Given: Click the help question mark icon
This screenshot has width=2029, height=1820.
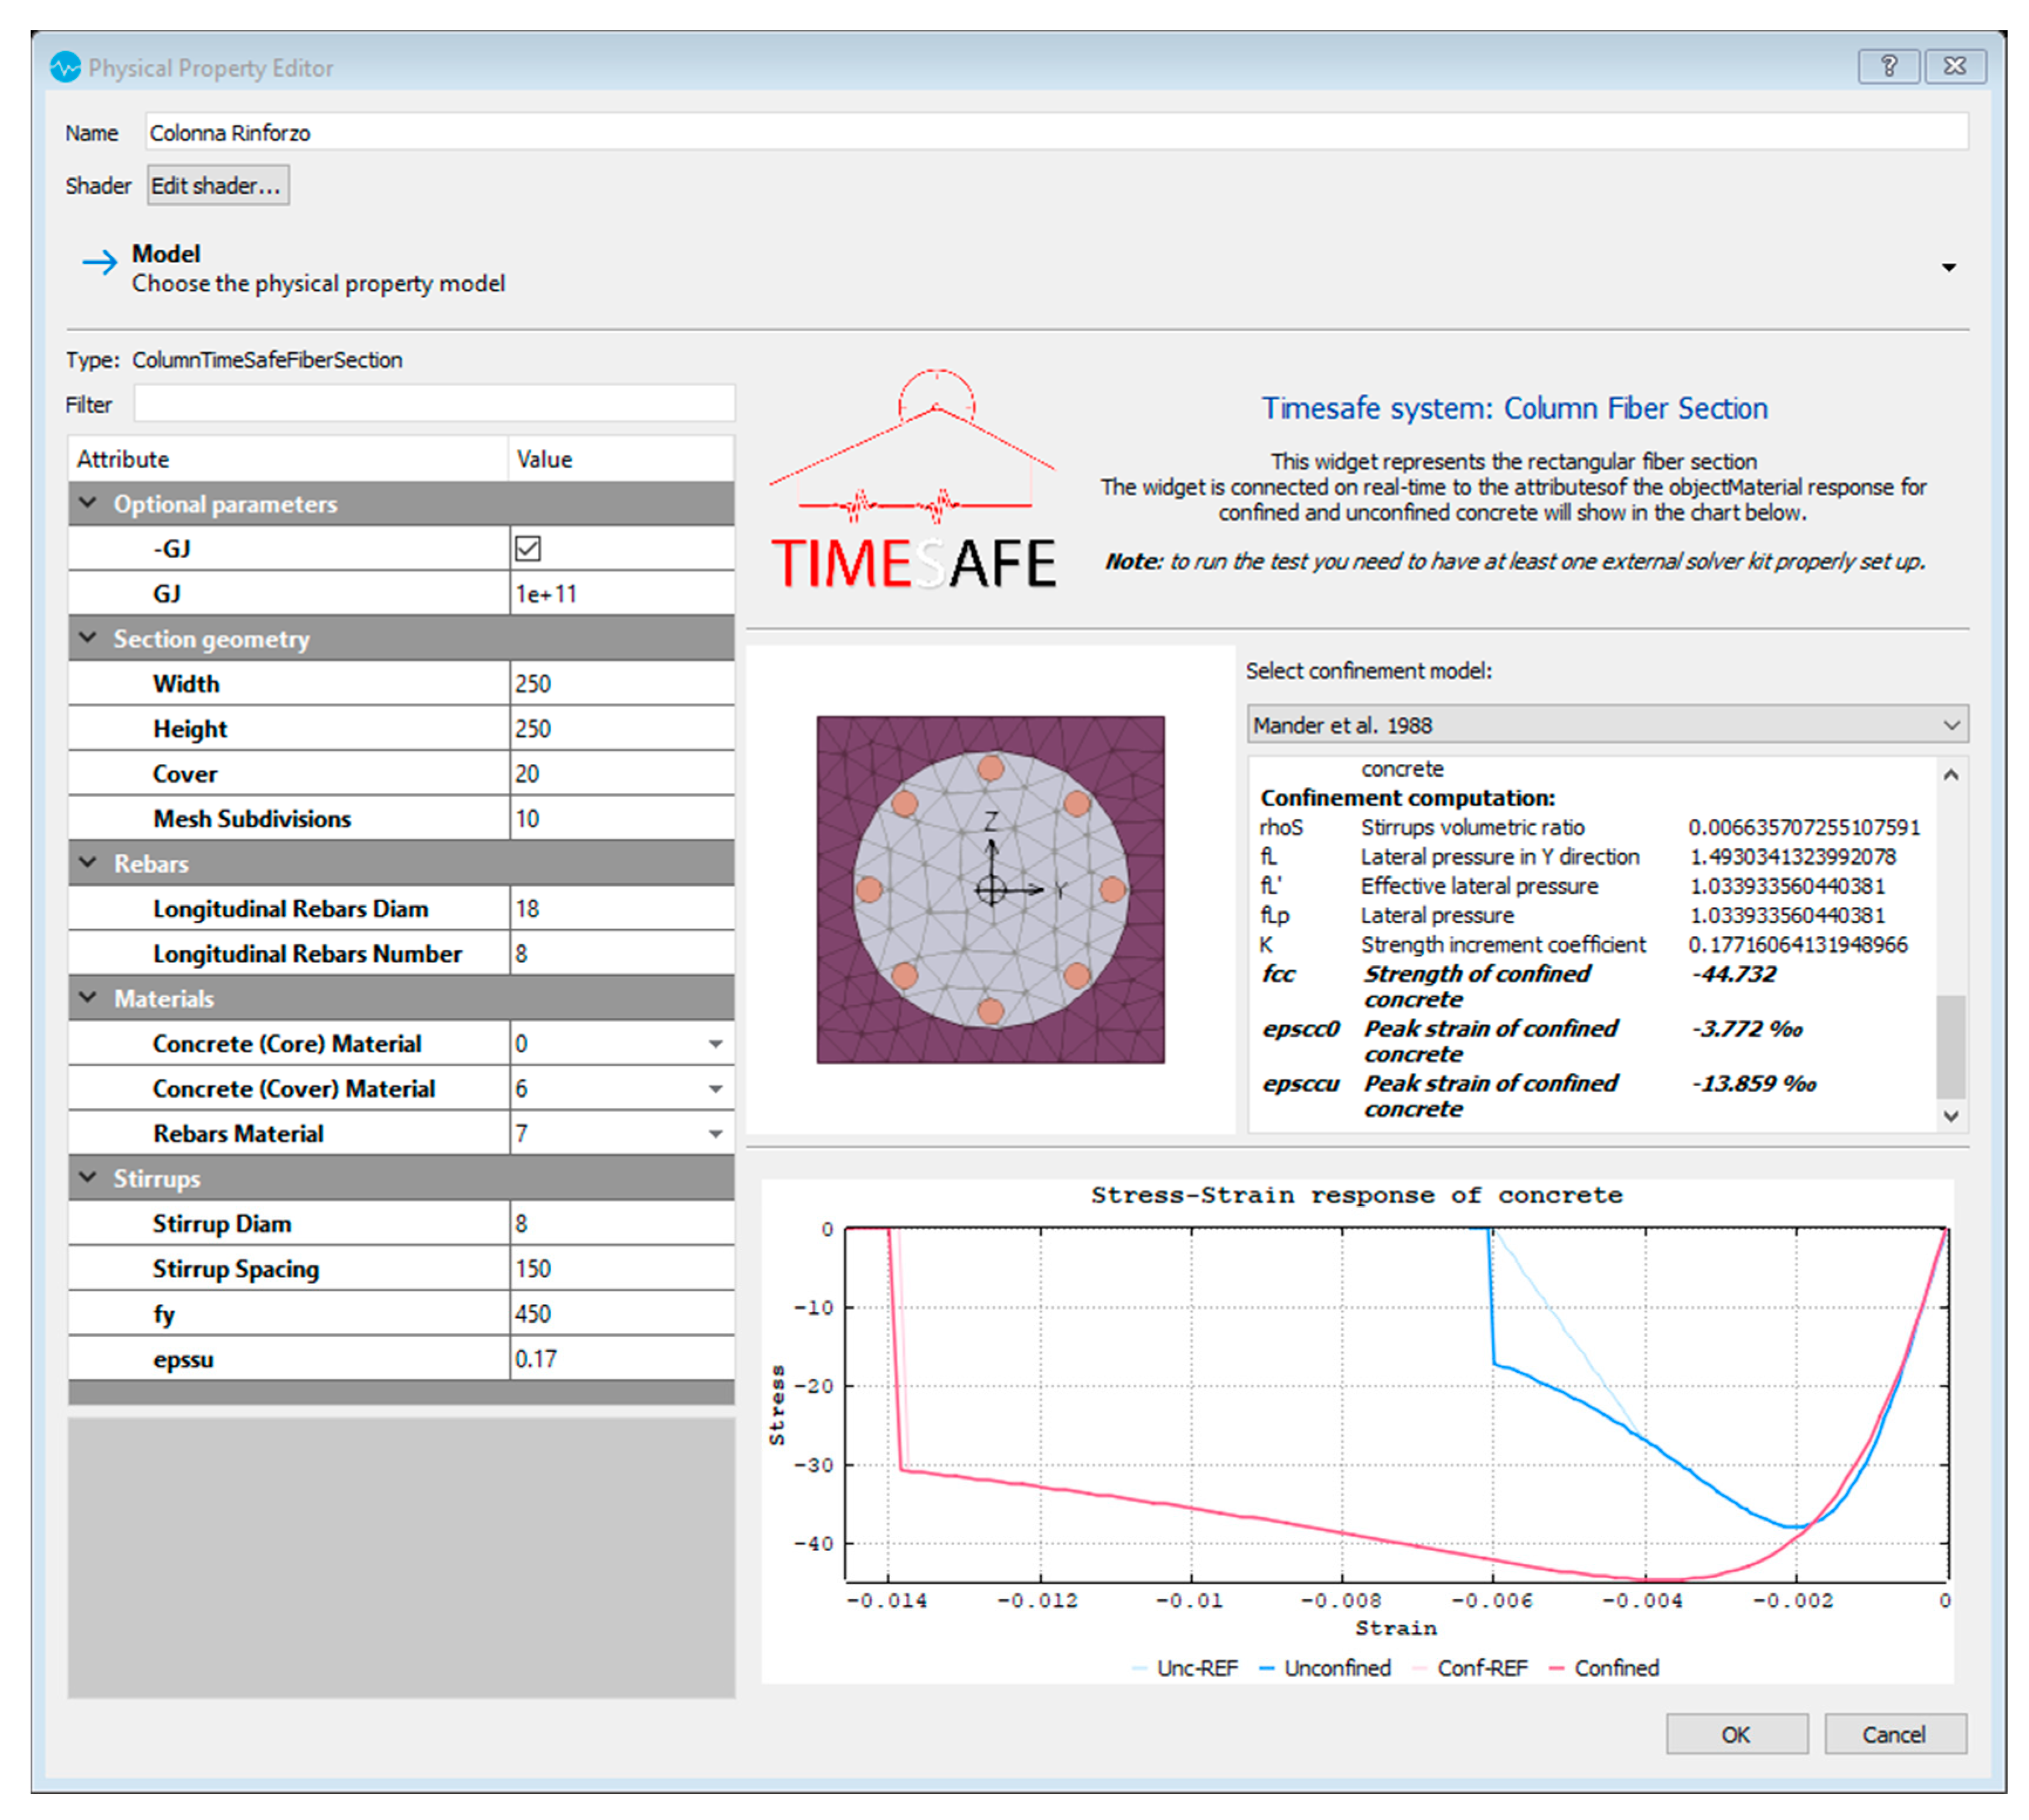Looking at the screenshot, I should point(1888,67).
